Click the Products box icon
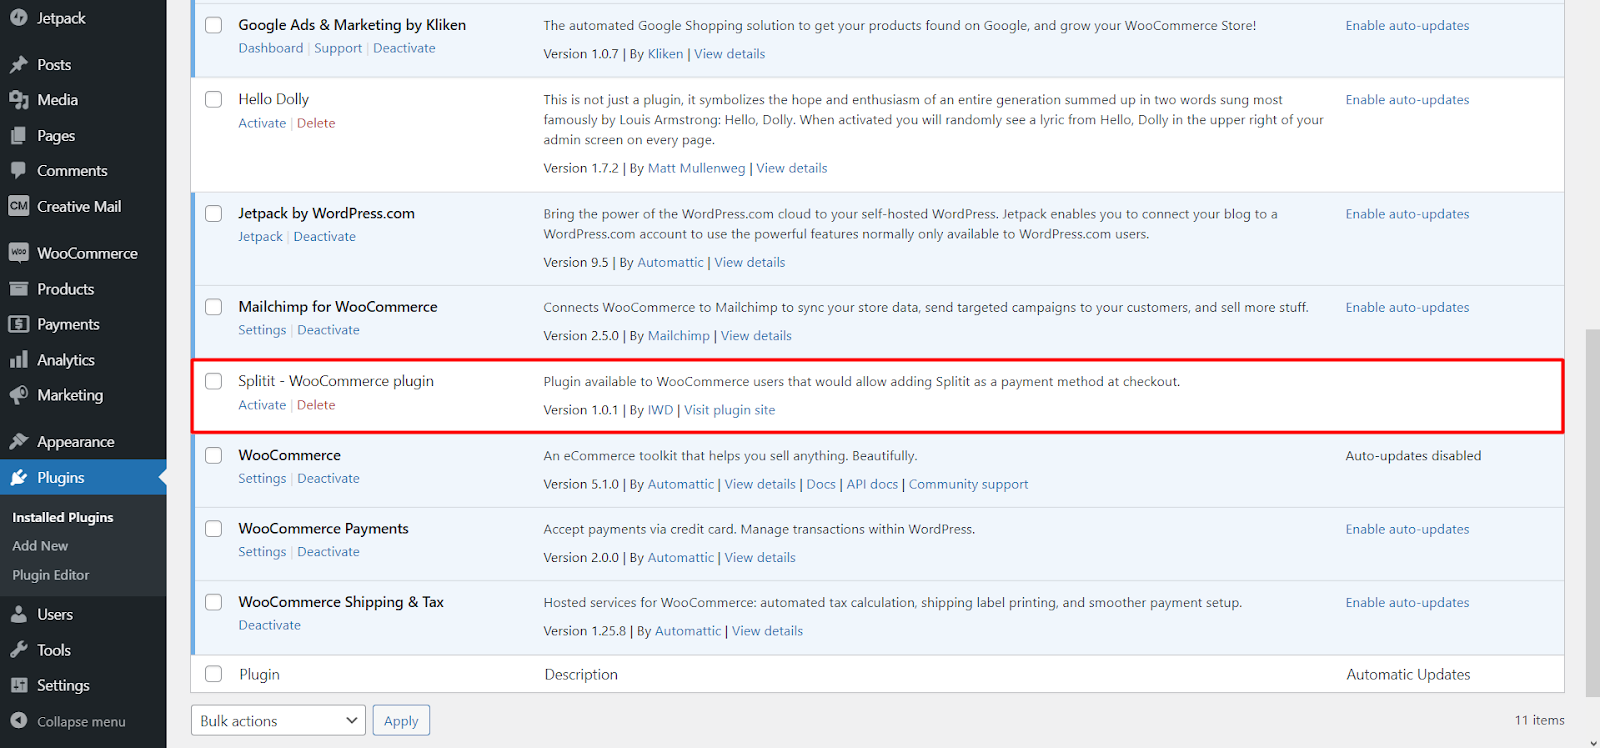 click(x=18, y=289)
